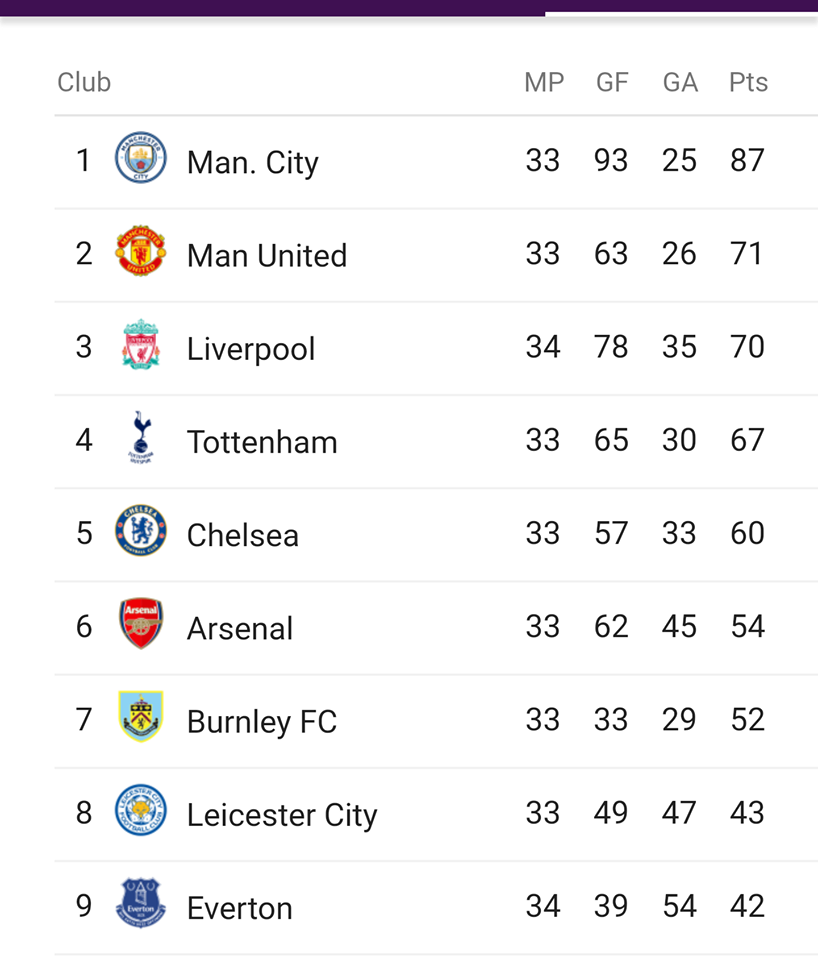Click the Burnley FC crest
Image resolution: width=818 pixels, height=960 pixels.
click(141, 716)
